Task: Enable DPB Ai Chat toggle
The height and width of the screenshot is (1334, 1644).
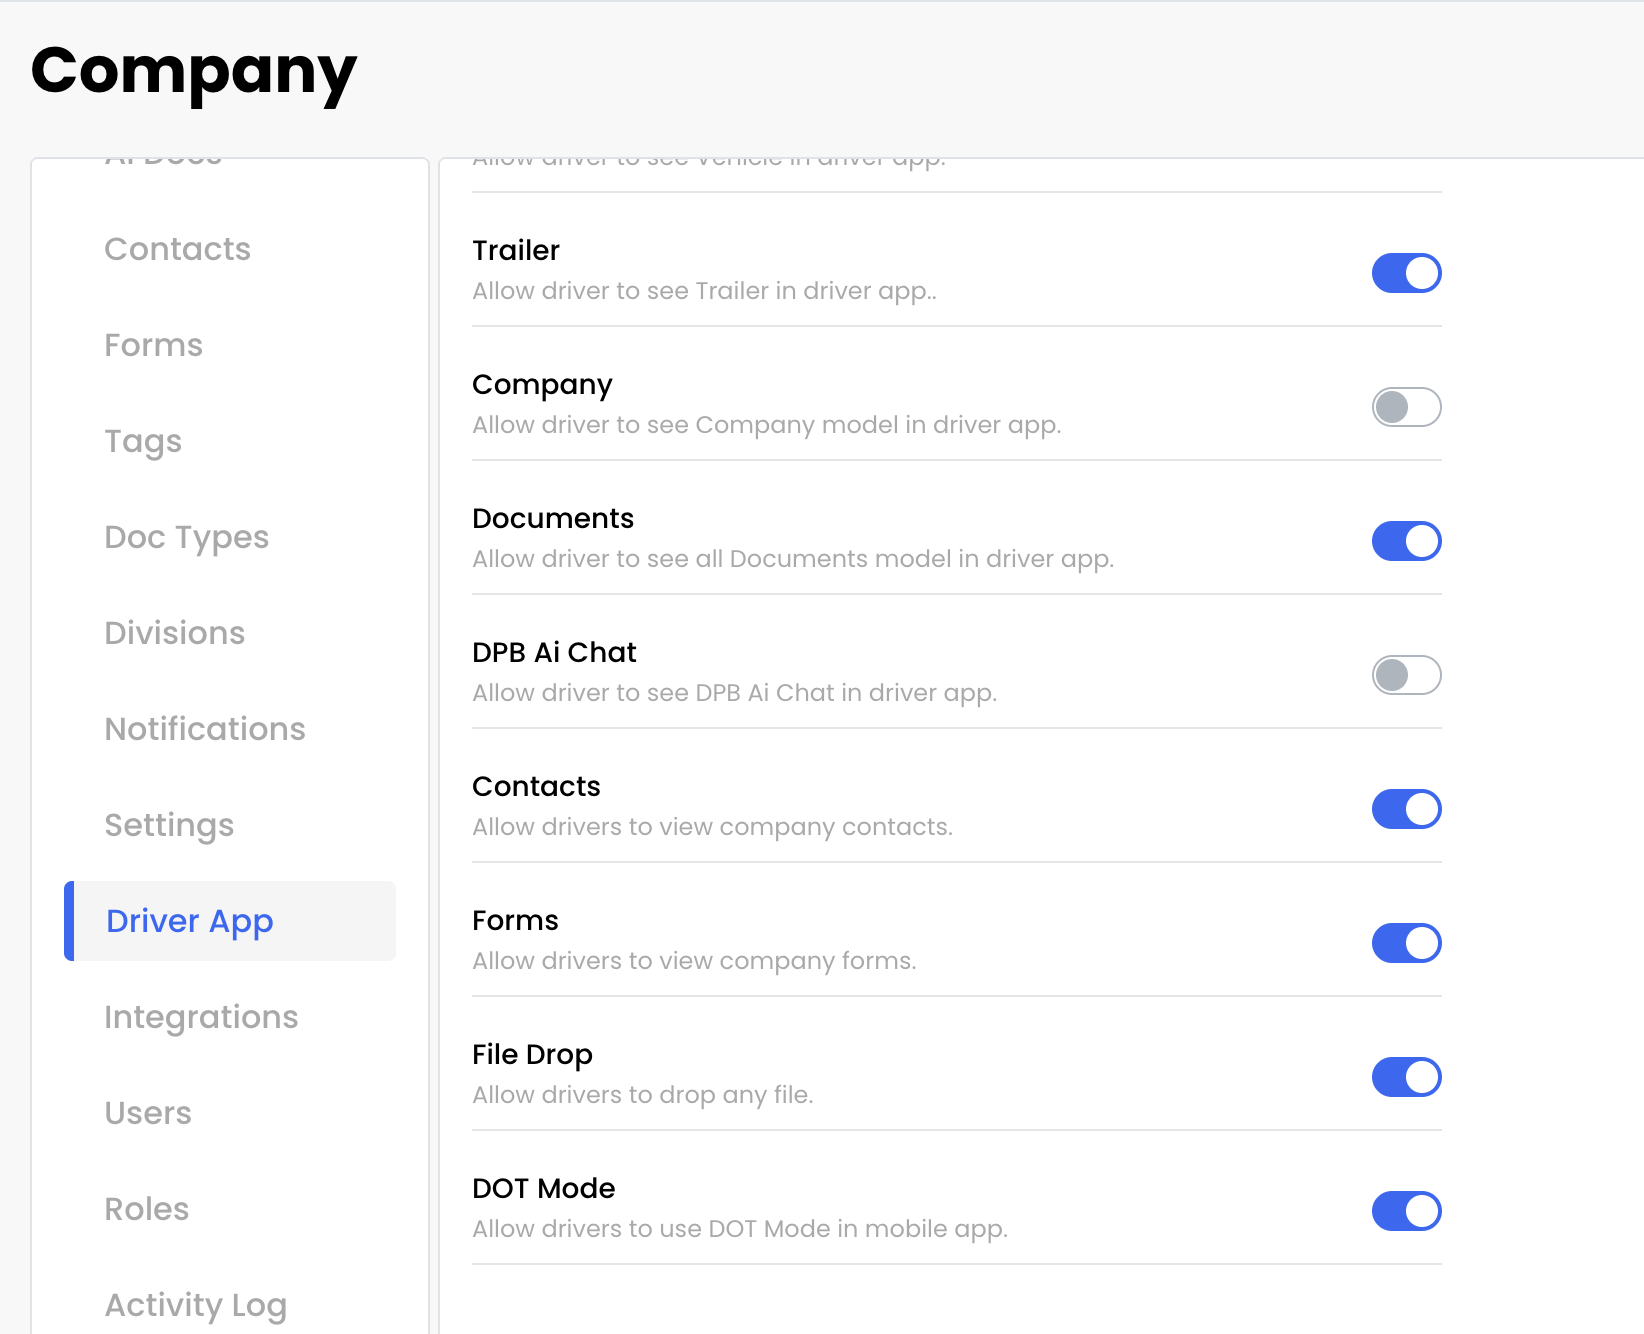Action: 1406,675
